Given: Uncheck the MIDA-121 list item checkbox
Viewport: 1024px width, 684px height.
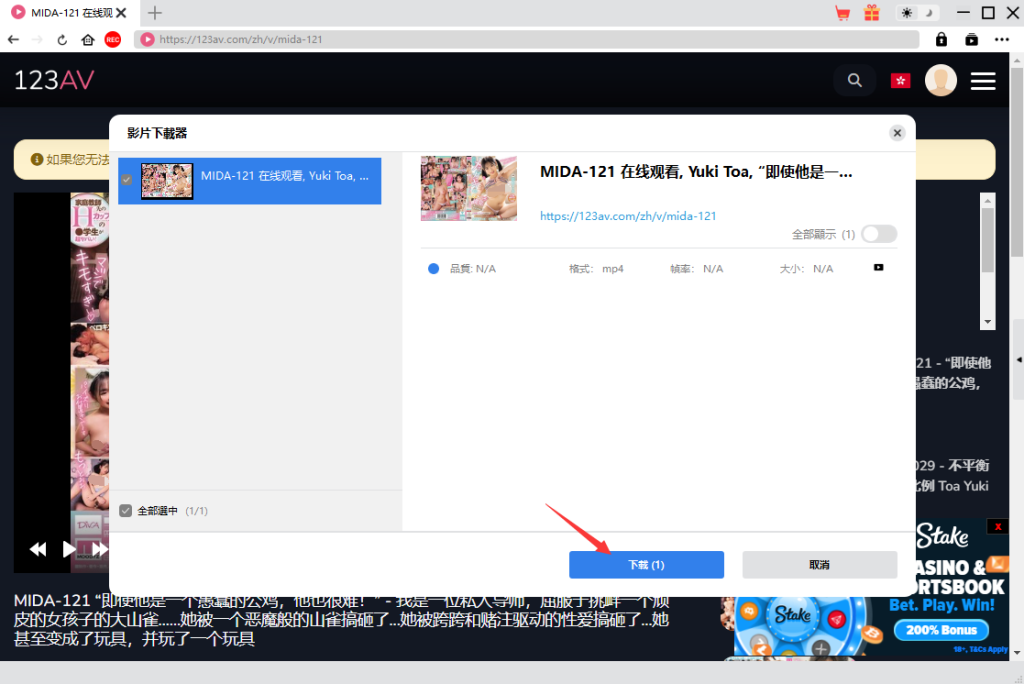Looking at the screenshot, I should tap(127, 180).
